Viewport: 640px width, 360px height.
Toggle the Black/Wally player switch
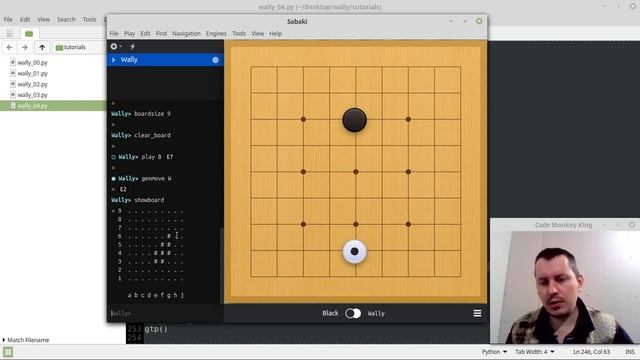point(353,313)
